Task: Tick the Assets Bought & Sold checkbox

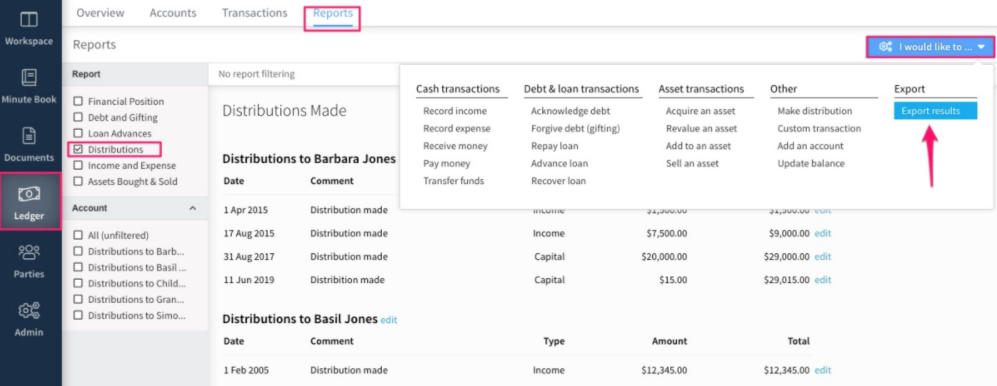Action: click(78, 181)
